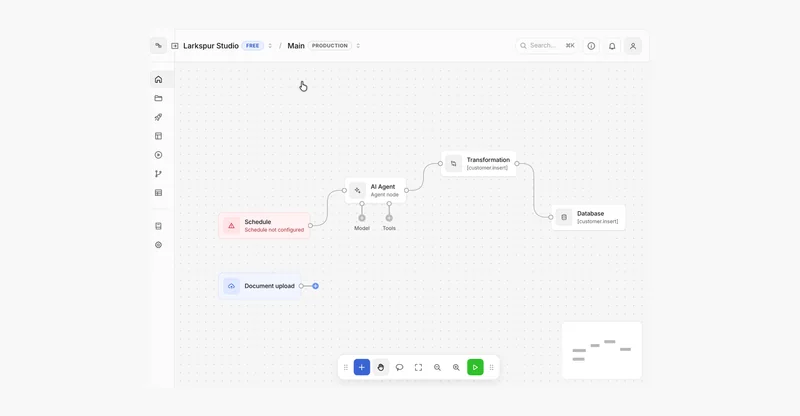Click the AI Agent input port
Image resolution: width=800 pixels, height=416 pixels.
(x=344, y=190)
